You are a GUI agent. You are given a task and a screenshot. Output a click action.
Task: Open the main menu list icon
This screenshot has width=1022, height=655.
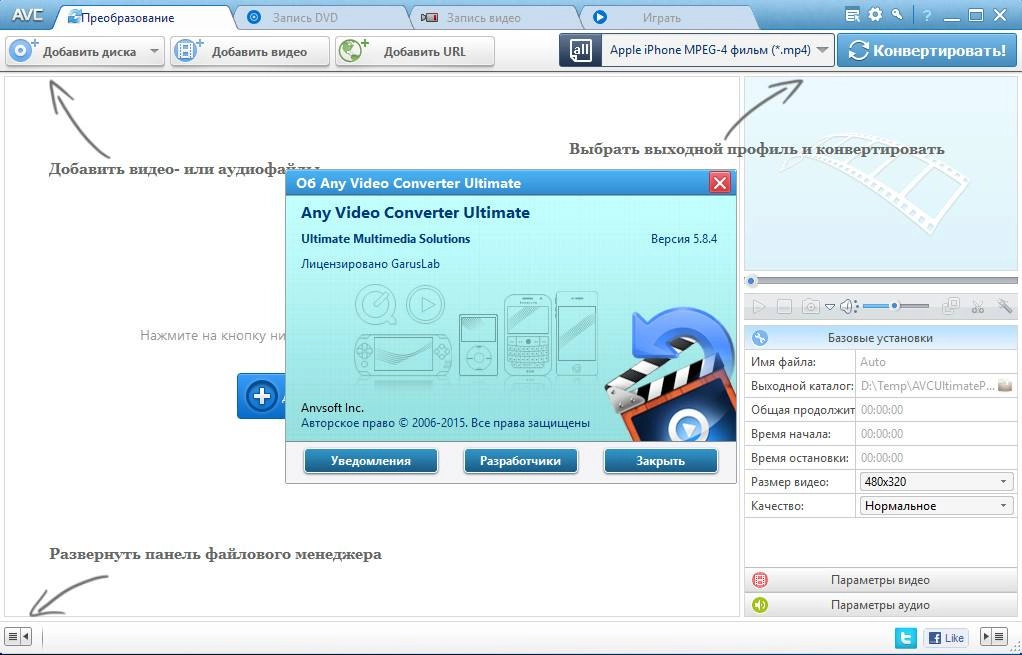point(852,15)
